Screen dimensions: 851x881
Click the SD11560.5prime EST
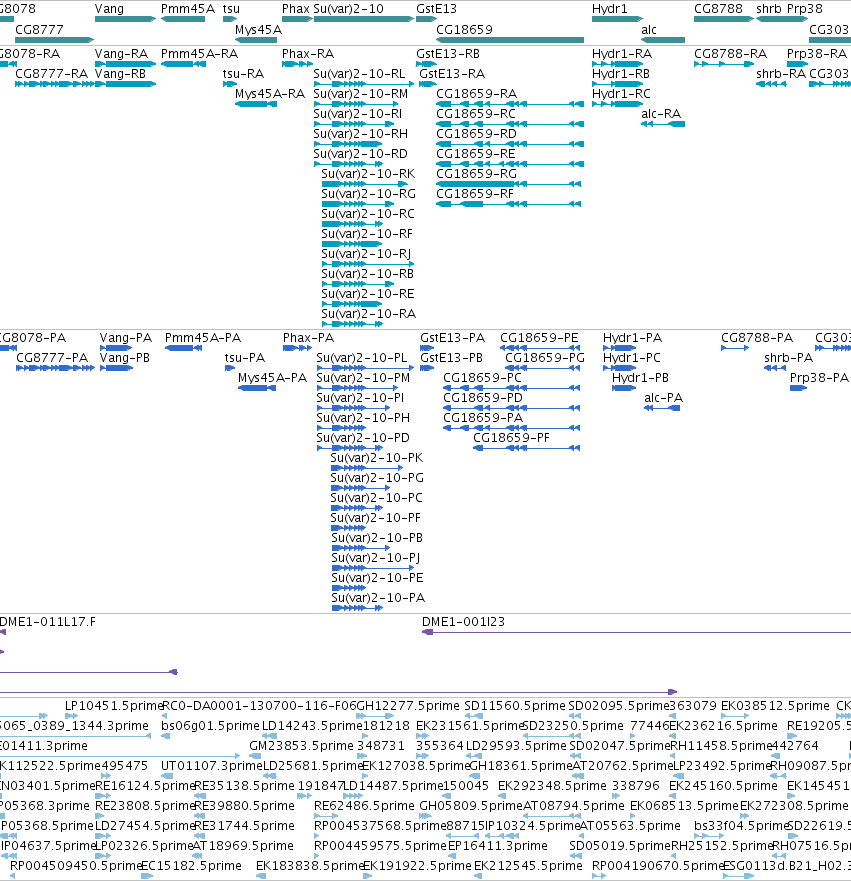click(474, 716)
